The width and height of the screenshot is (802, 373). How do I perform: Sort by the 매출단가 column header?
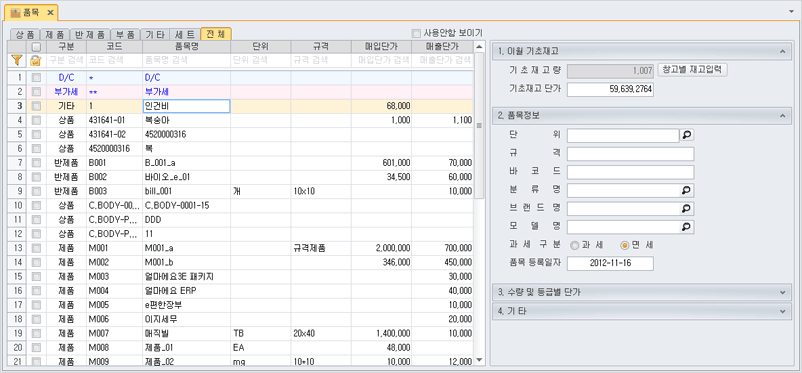click(x=442, y=47)
